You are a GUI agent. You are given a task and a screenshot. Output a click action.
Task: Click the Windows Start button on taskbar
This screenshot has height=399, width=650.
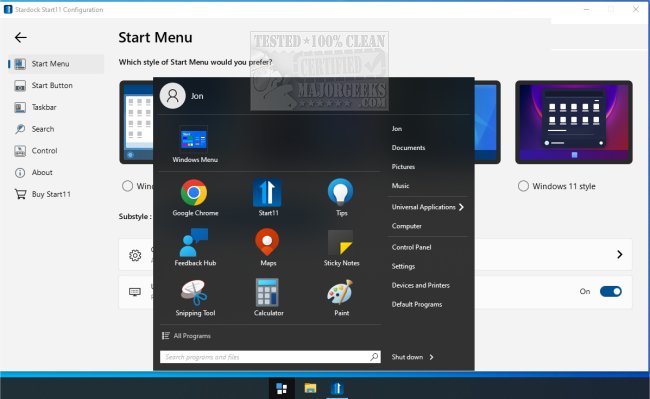282,388
